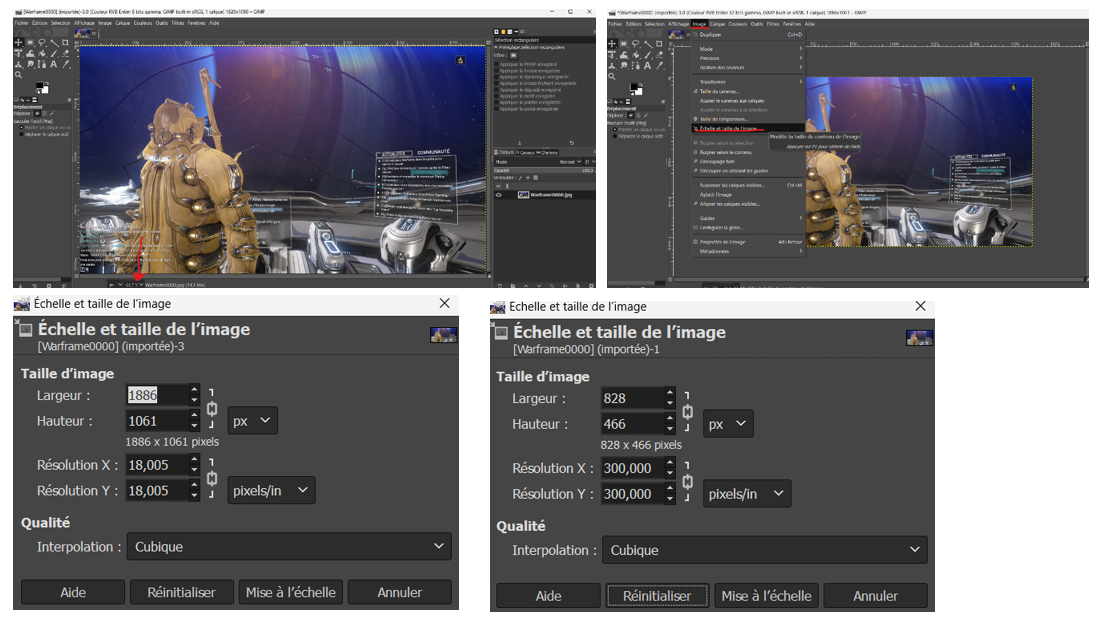Toggle Warframe0000.jpg layer eye visibility
The image size is (1100, 617).
point(498,195)
